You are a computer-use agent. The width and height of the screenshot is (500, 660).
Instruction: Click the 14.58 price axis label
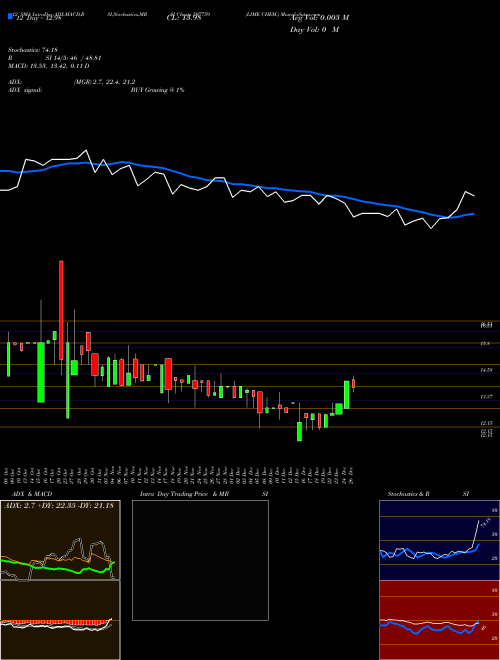487,370
